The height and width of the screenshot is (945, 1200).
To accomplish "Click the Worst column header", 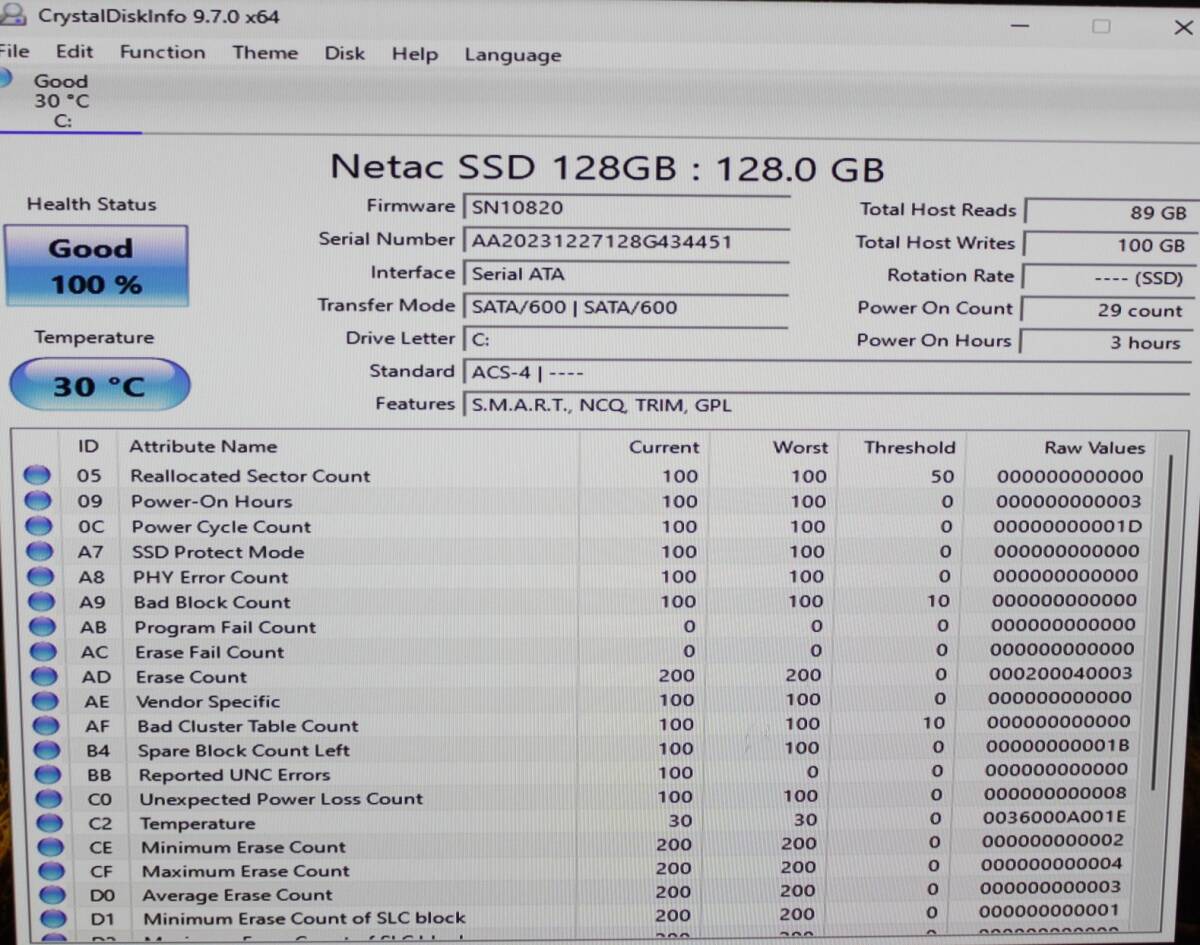I will 800,447.
